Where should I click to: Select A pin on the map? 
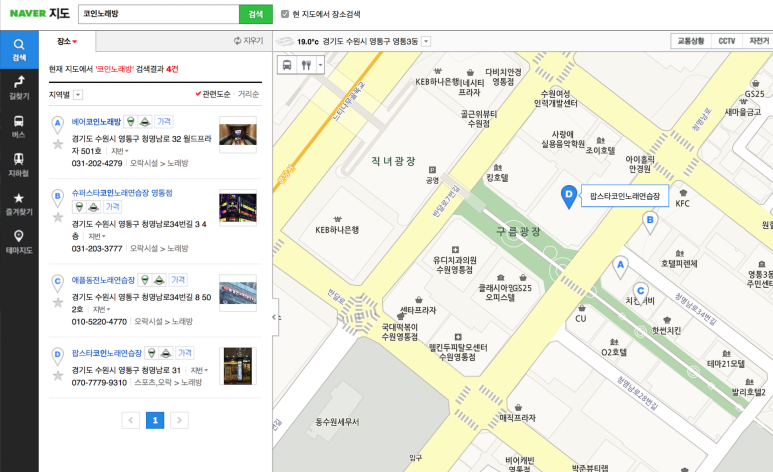620,267
